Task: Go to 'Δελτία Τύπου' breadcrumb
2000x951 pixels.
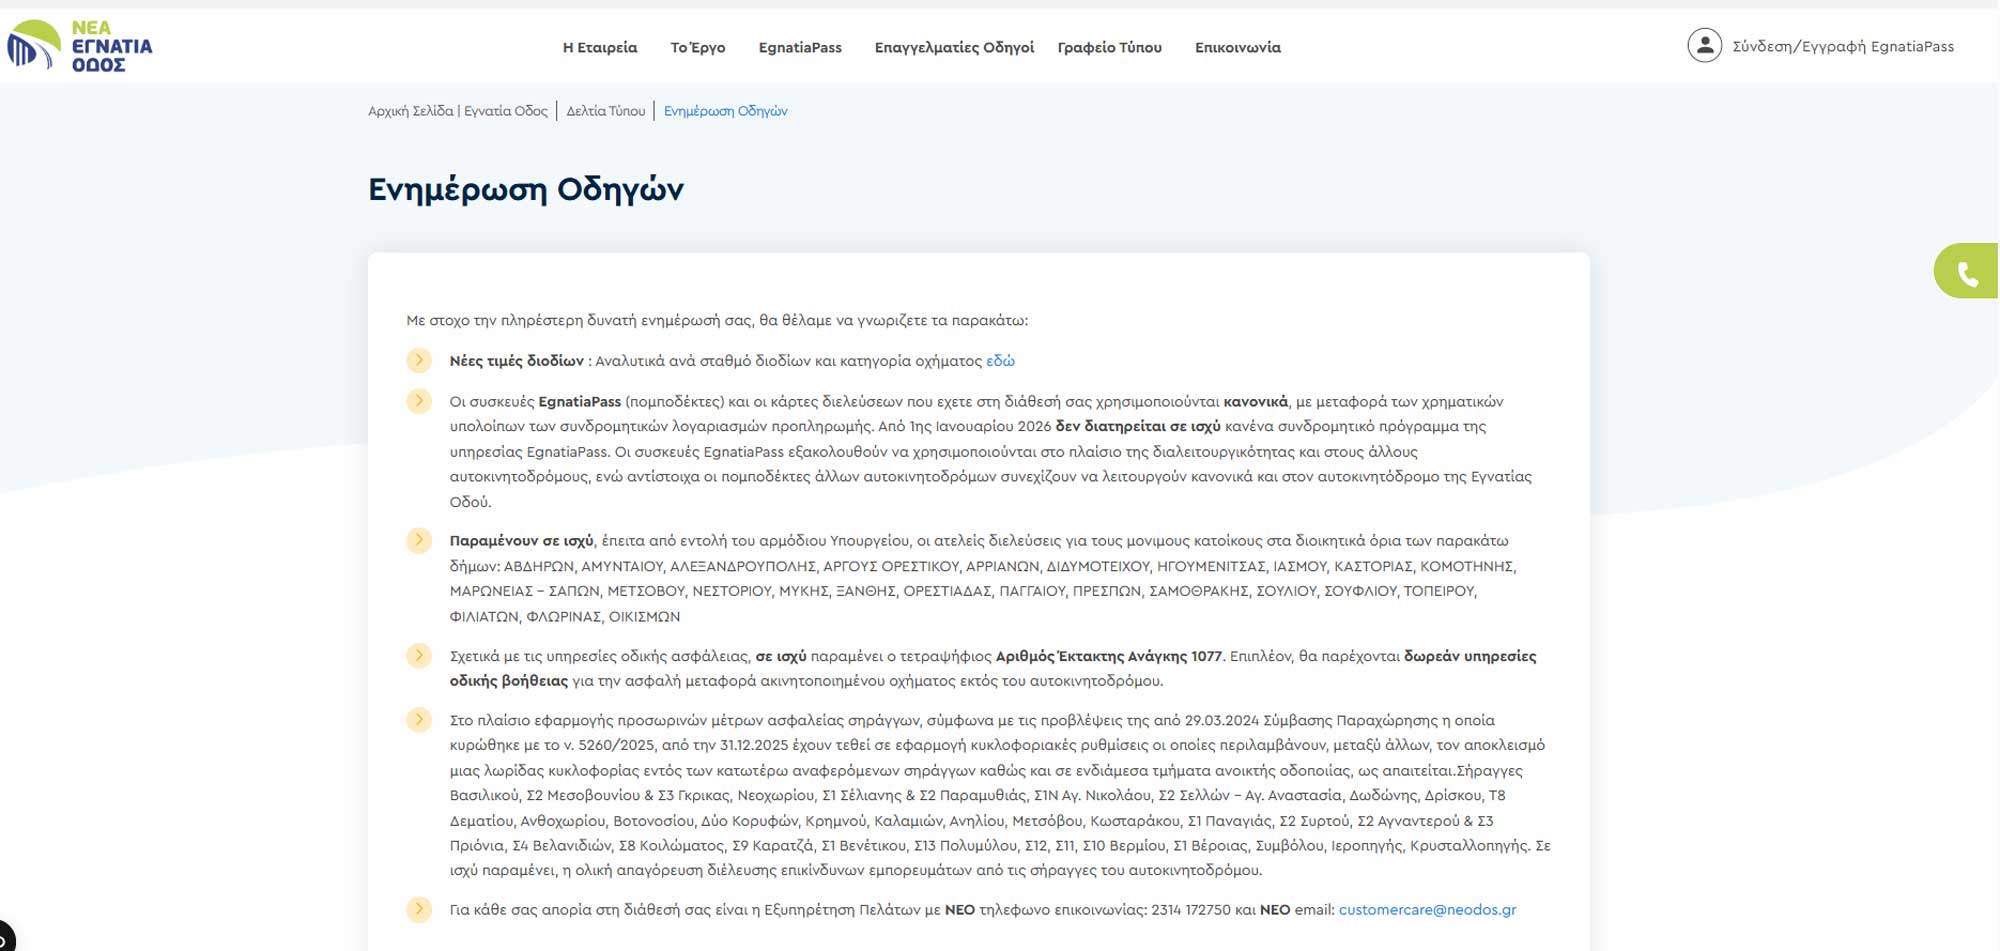Action: coord(606,111)
